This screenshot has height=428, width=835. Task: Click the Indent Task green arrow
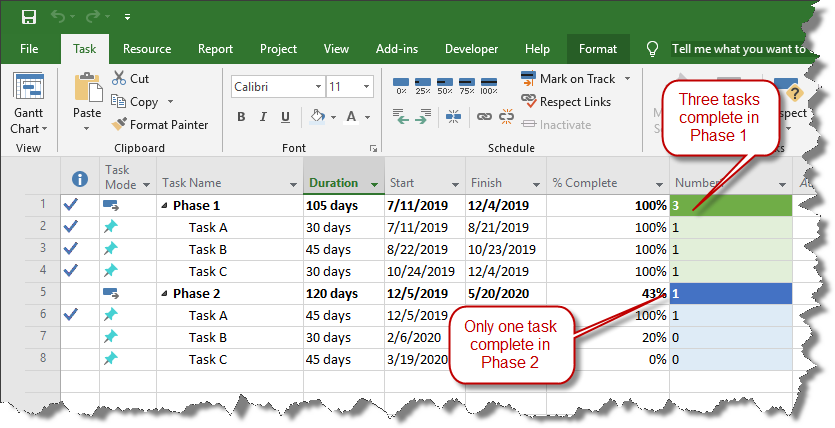(422, 116)
